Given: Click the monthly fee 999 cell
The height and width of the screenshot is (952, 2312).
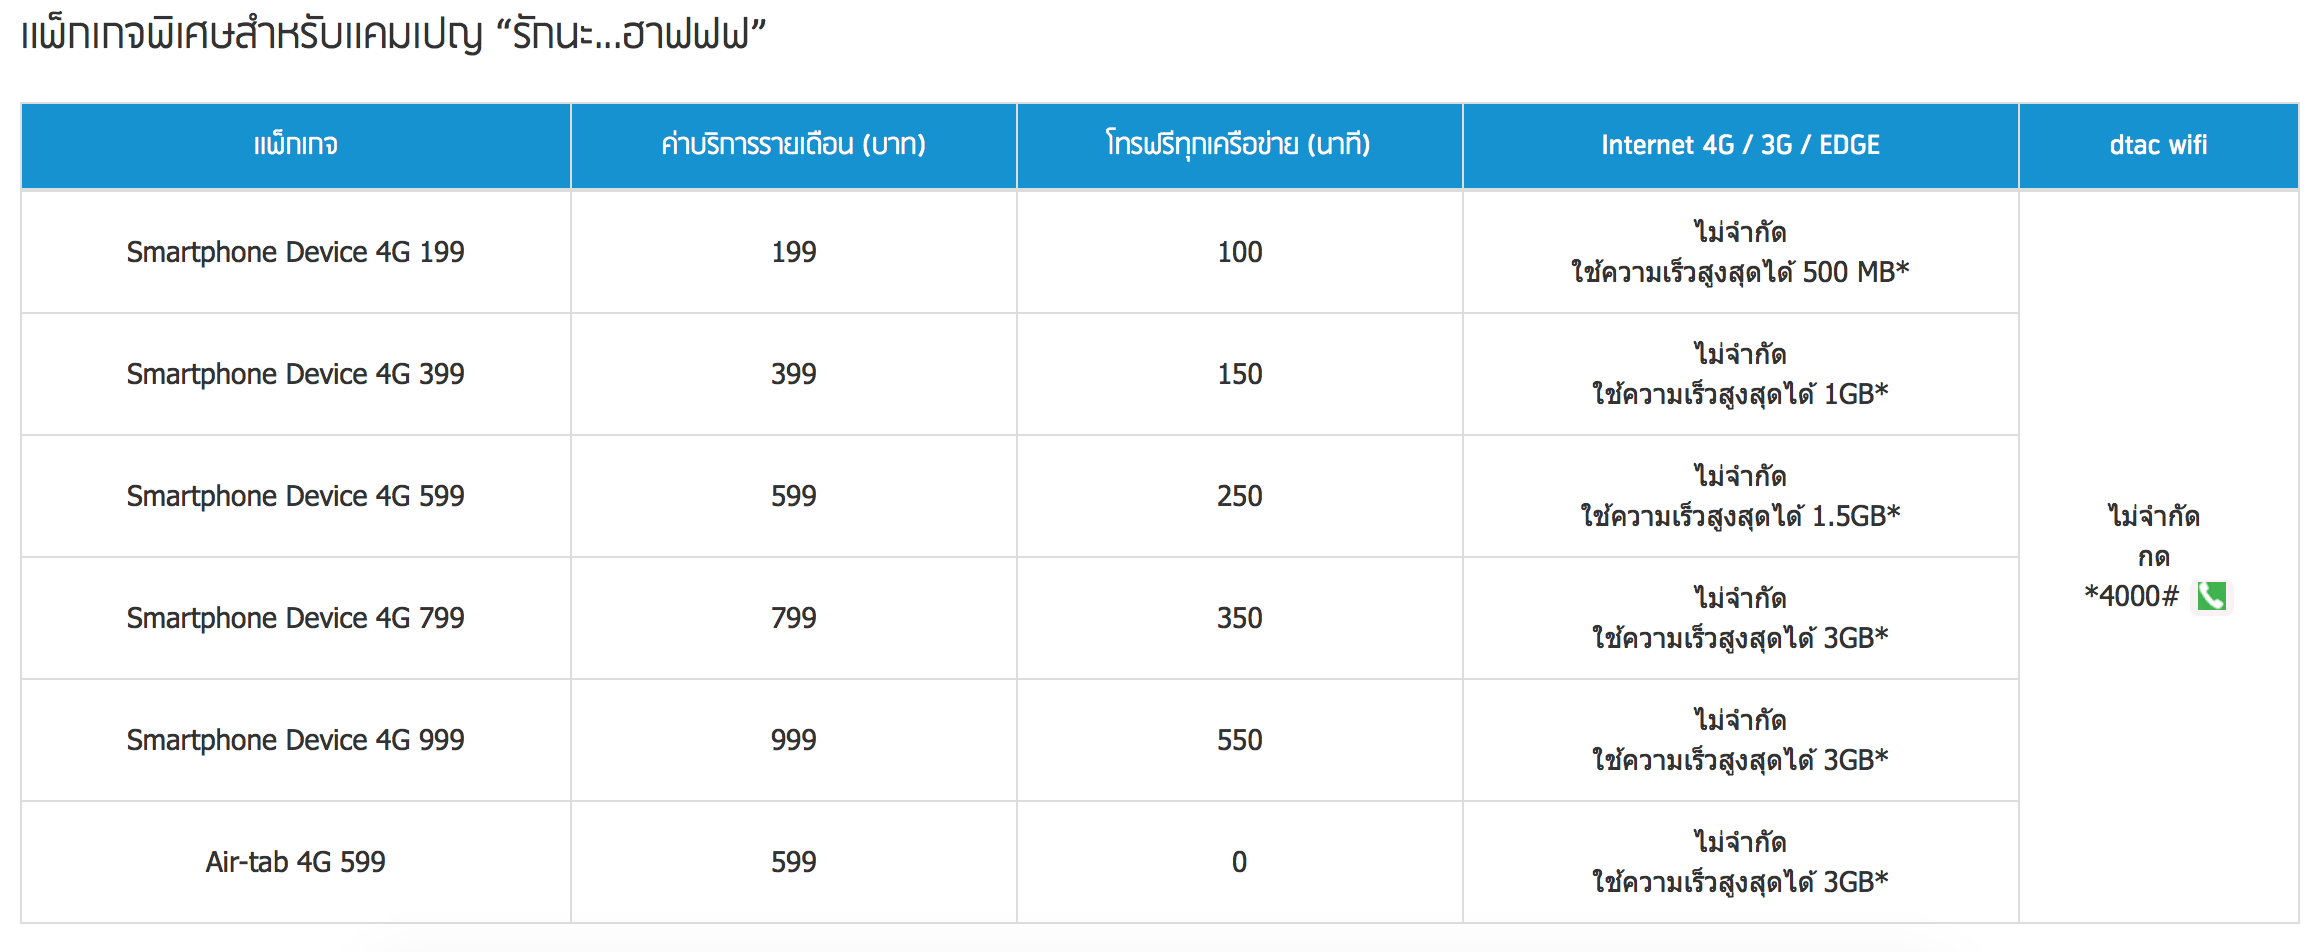Looking at the screenshot, I should coord(794,740).
